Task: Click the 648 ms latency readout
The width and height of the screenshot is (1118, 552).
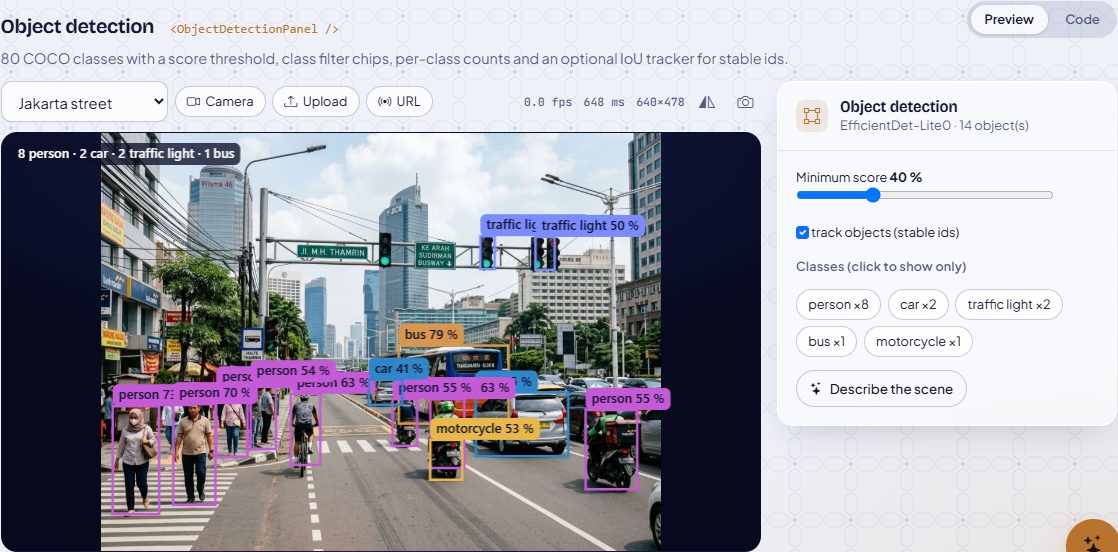Action: click(603, 102)
